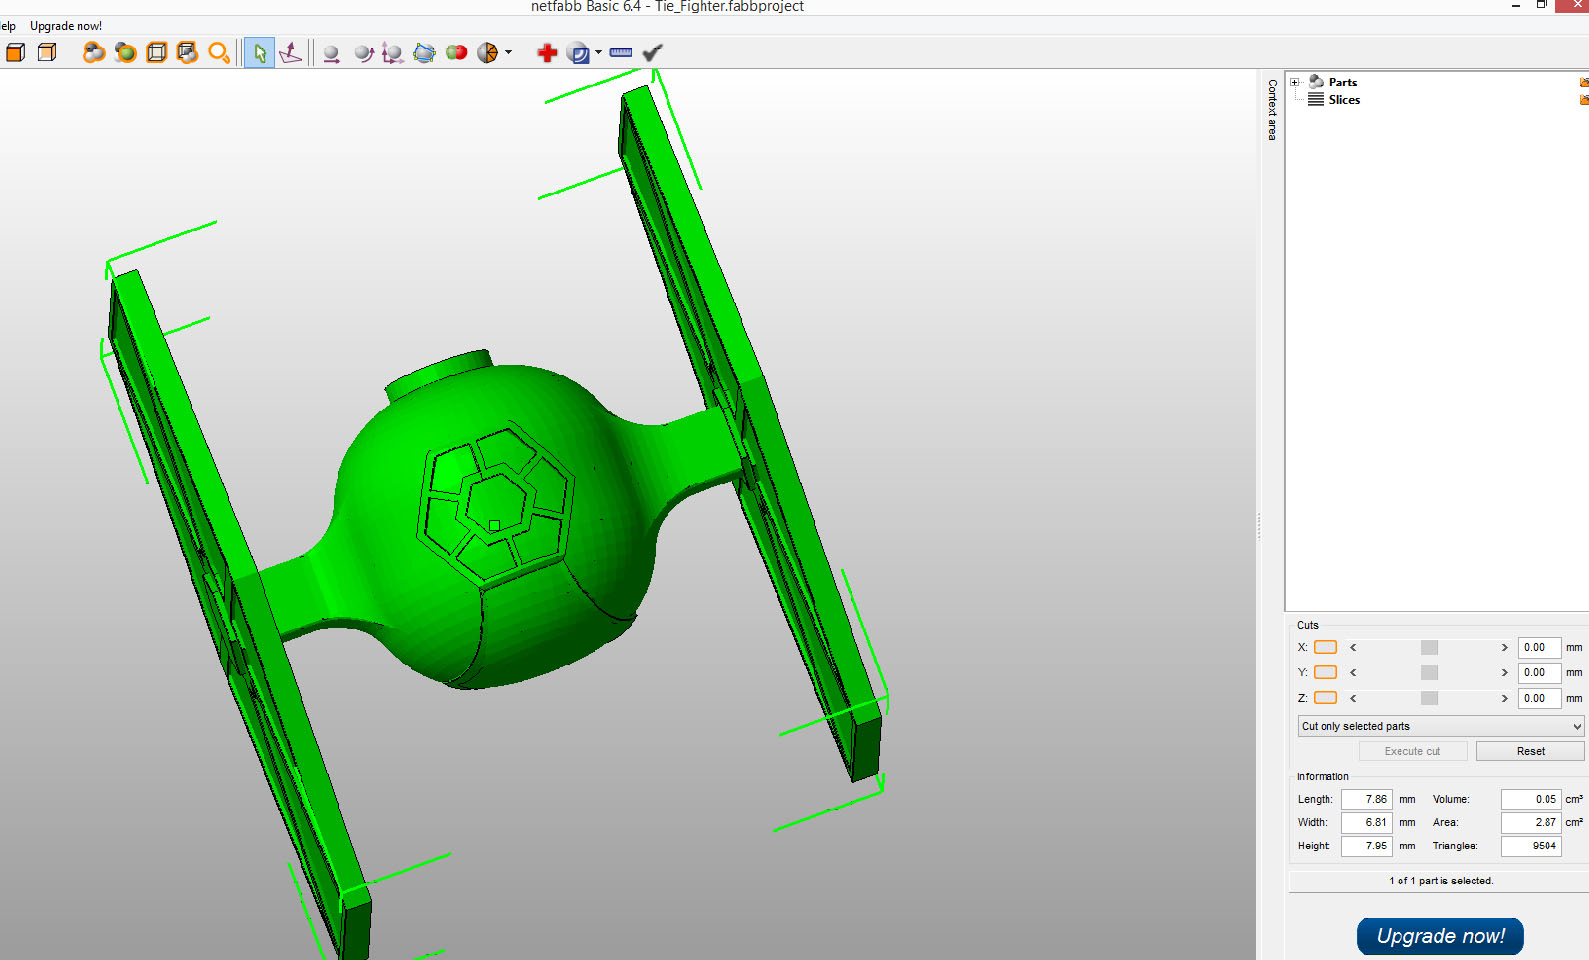Screen dimensions: 1589x960
Task: Open the analysis icon dropdown arrow
Action: 599,53
